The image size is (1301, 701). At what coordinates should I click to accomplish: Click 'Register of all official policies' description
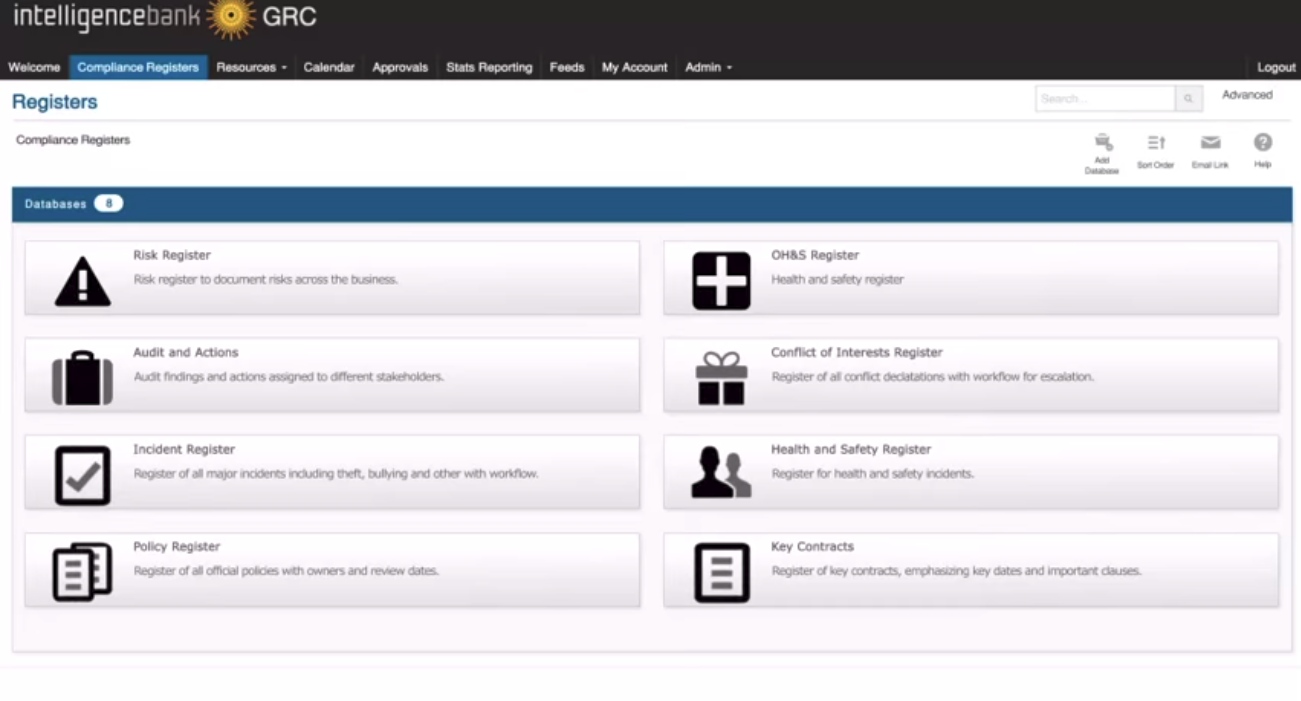point(286,571)
